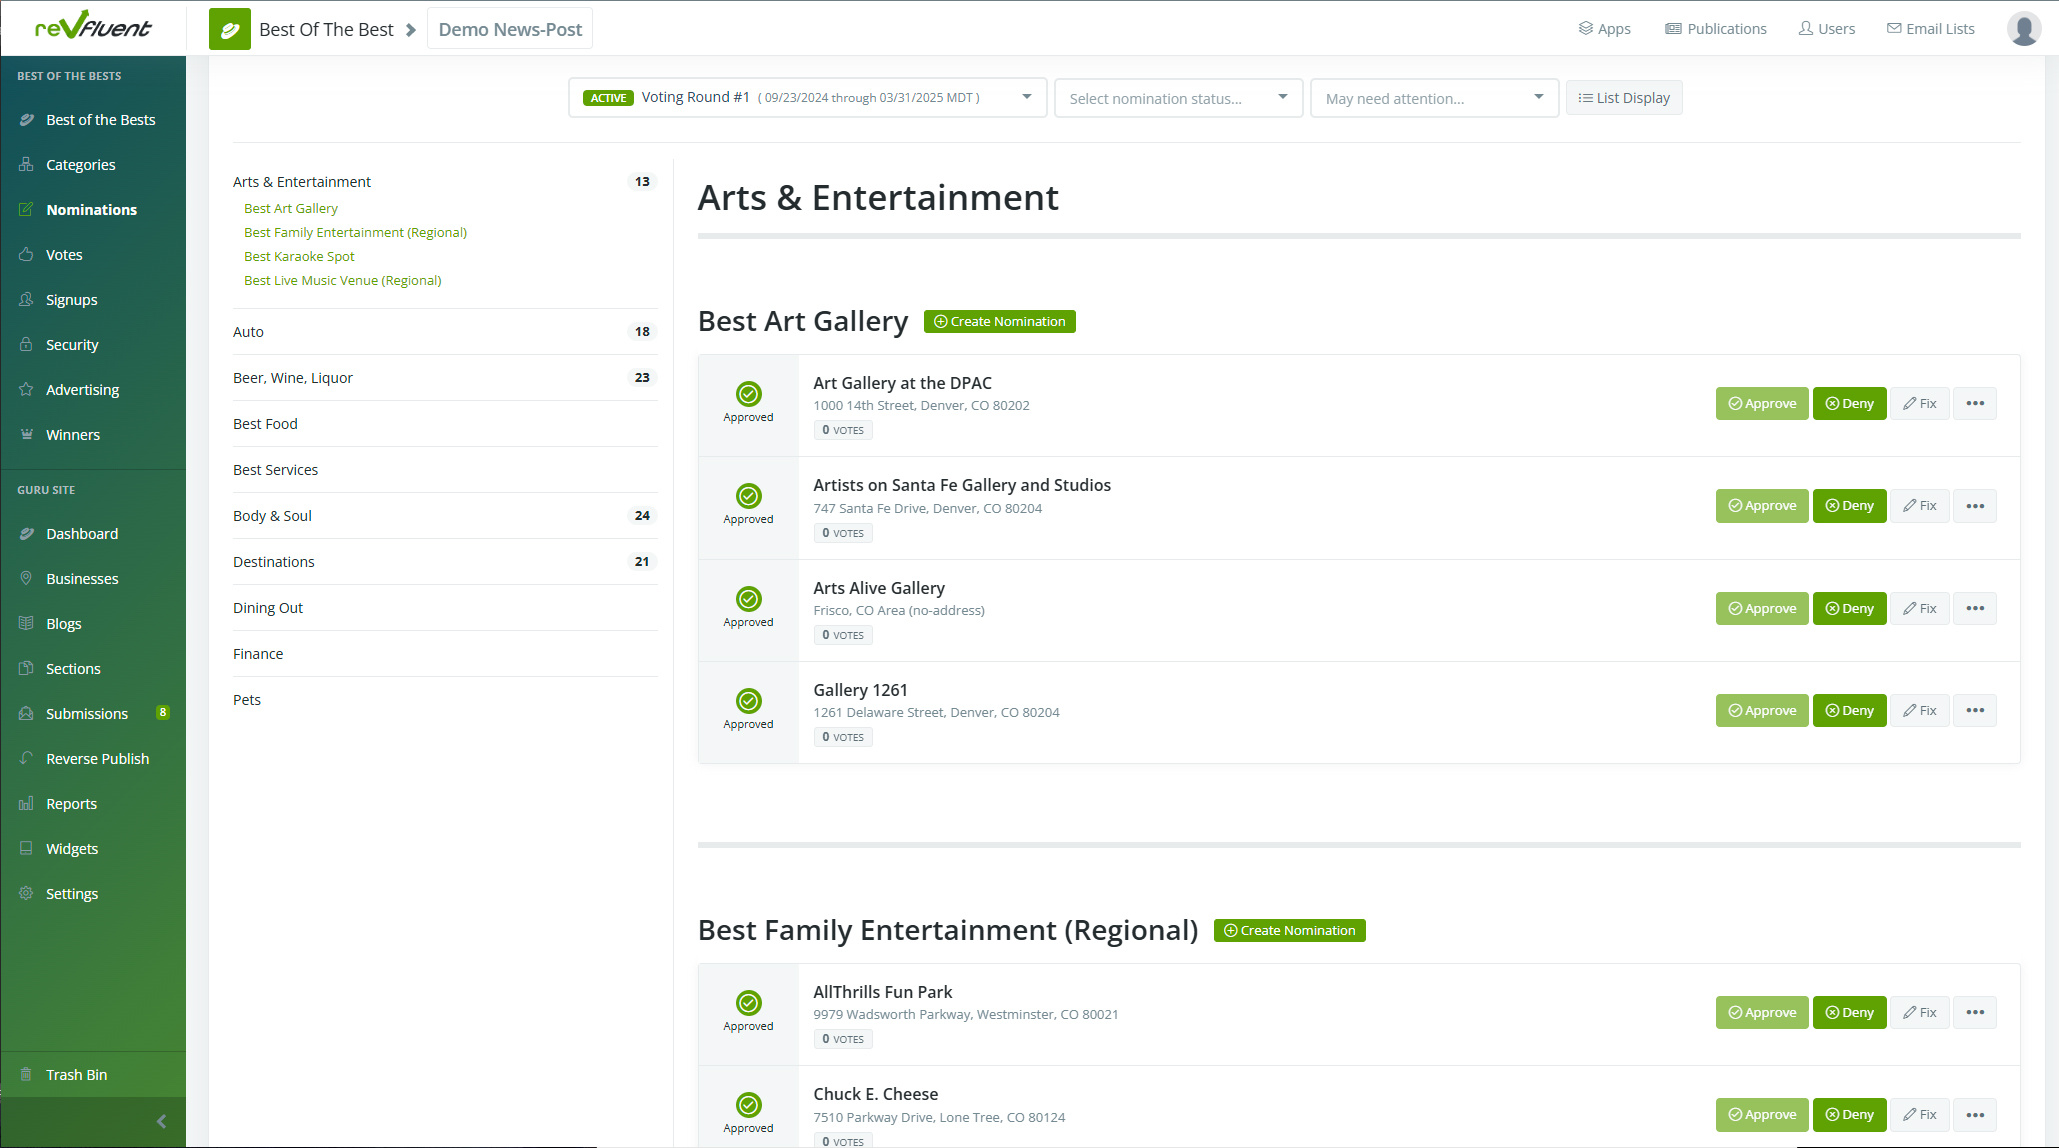The image size is (2059, 1148).
Task: Expand the Voting Round #1 dropdown
Action: [807, 98]
